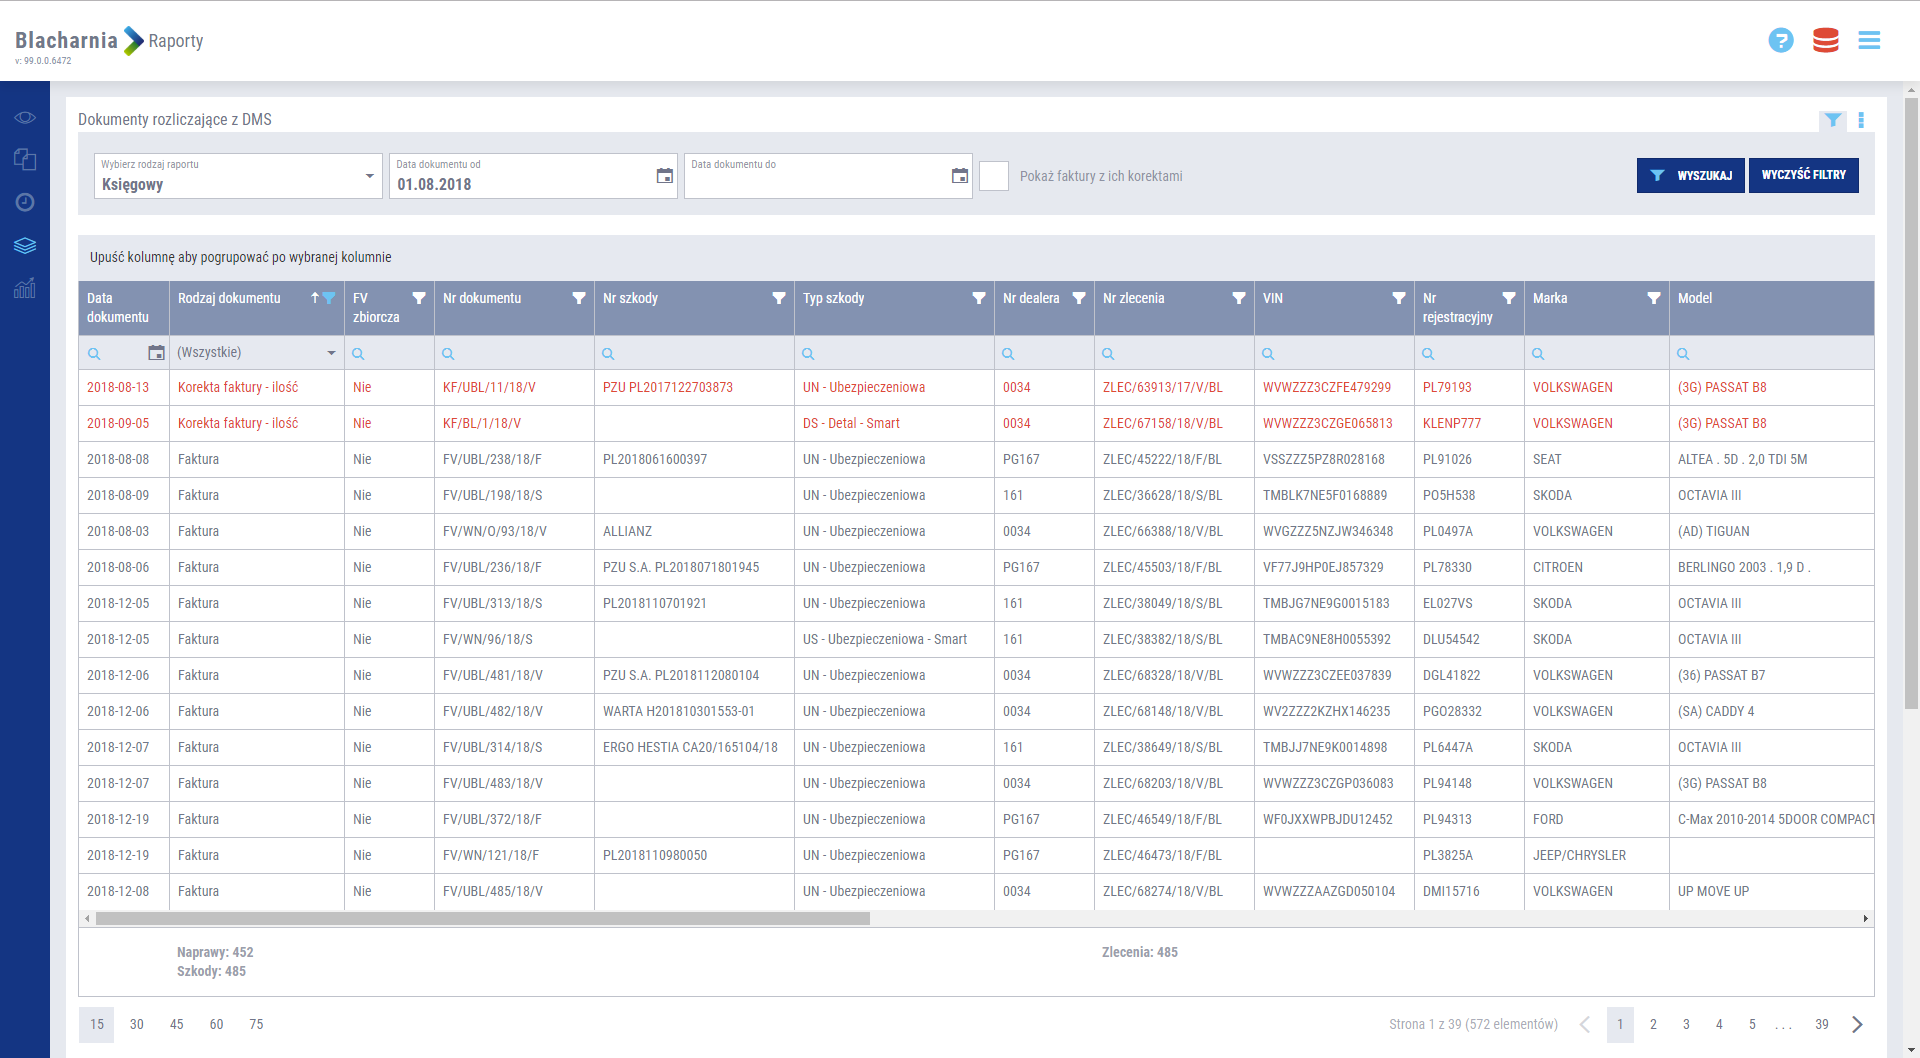1920x1058 pixels.
Task: Open the hamburger menu icon
Action: [x=1868, y=40]
